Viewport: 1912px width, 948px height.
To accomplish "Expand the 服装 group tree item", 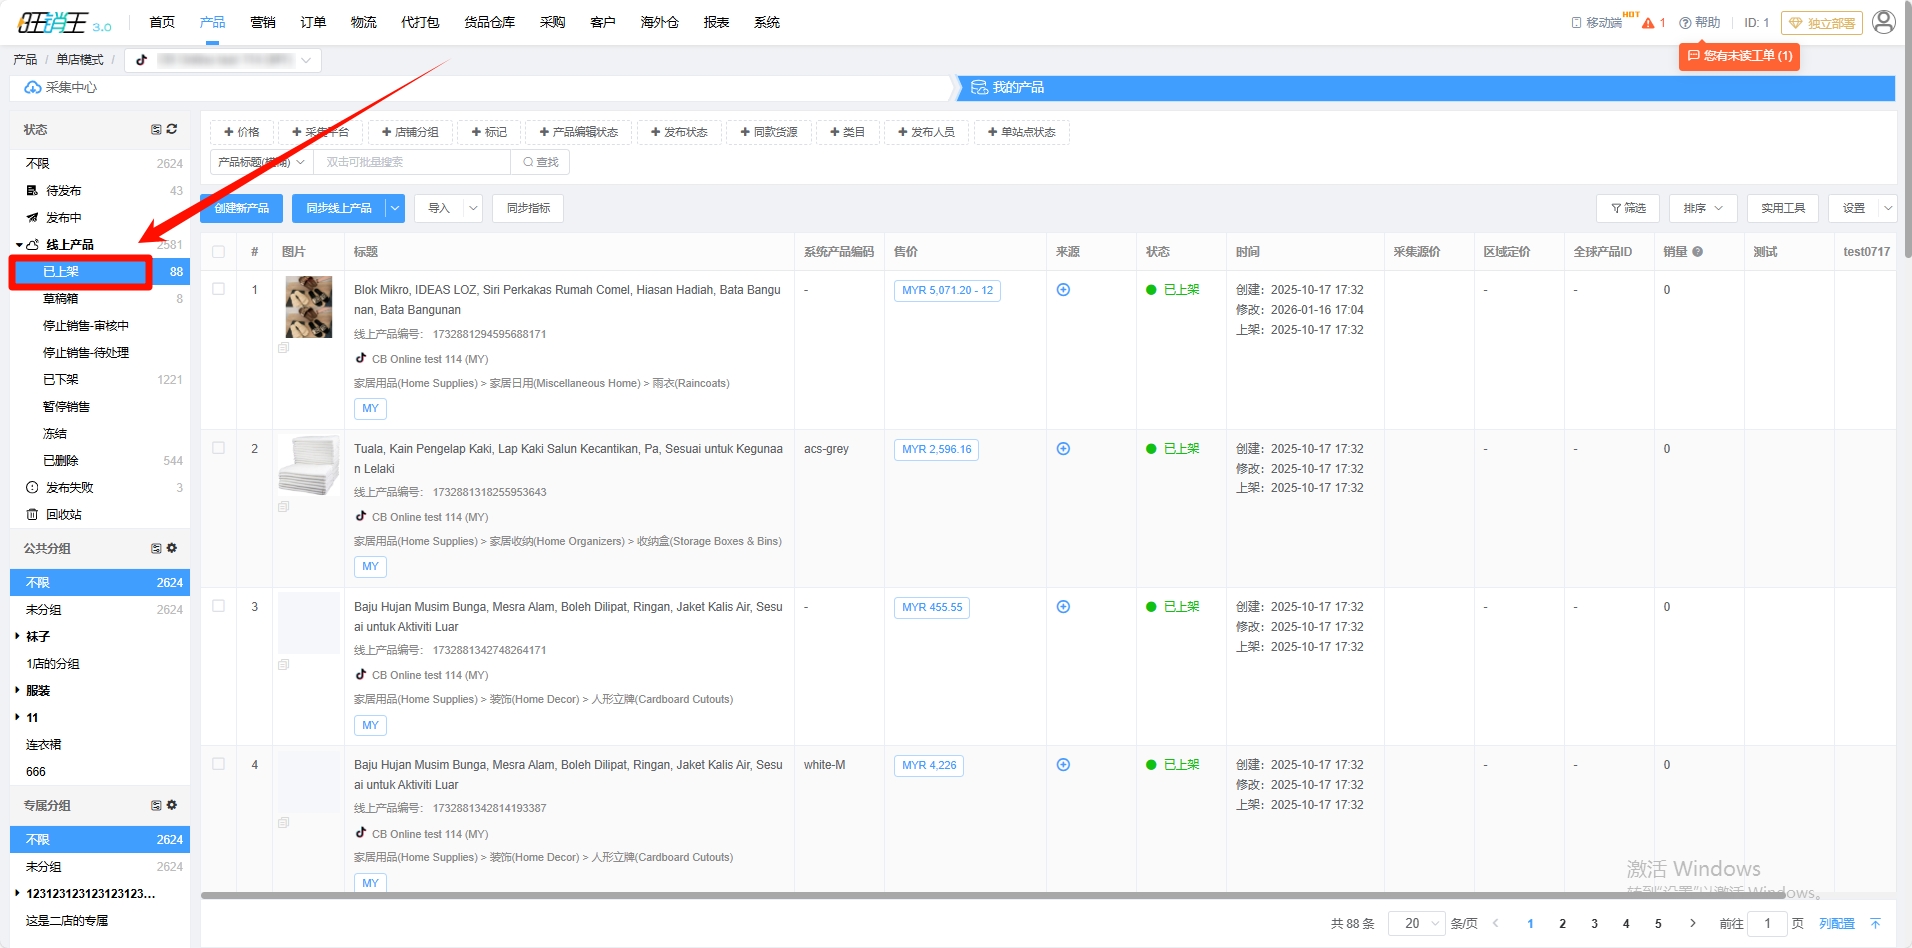I will [x=18, y=690].
